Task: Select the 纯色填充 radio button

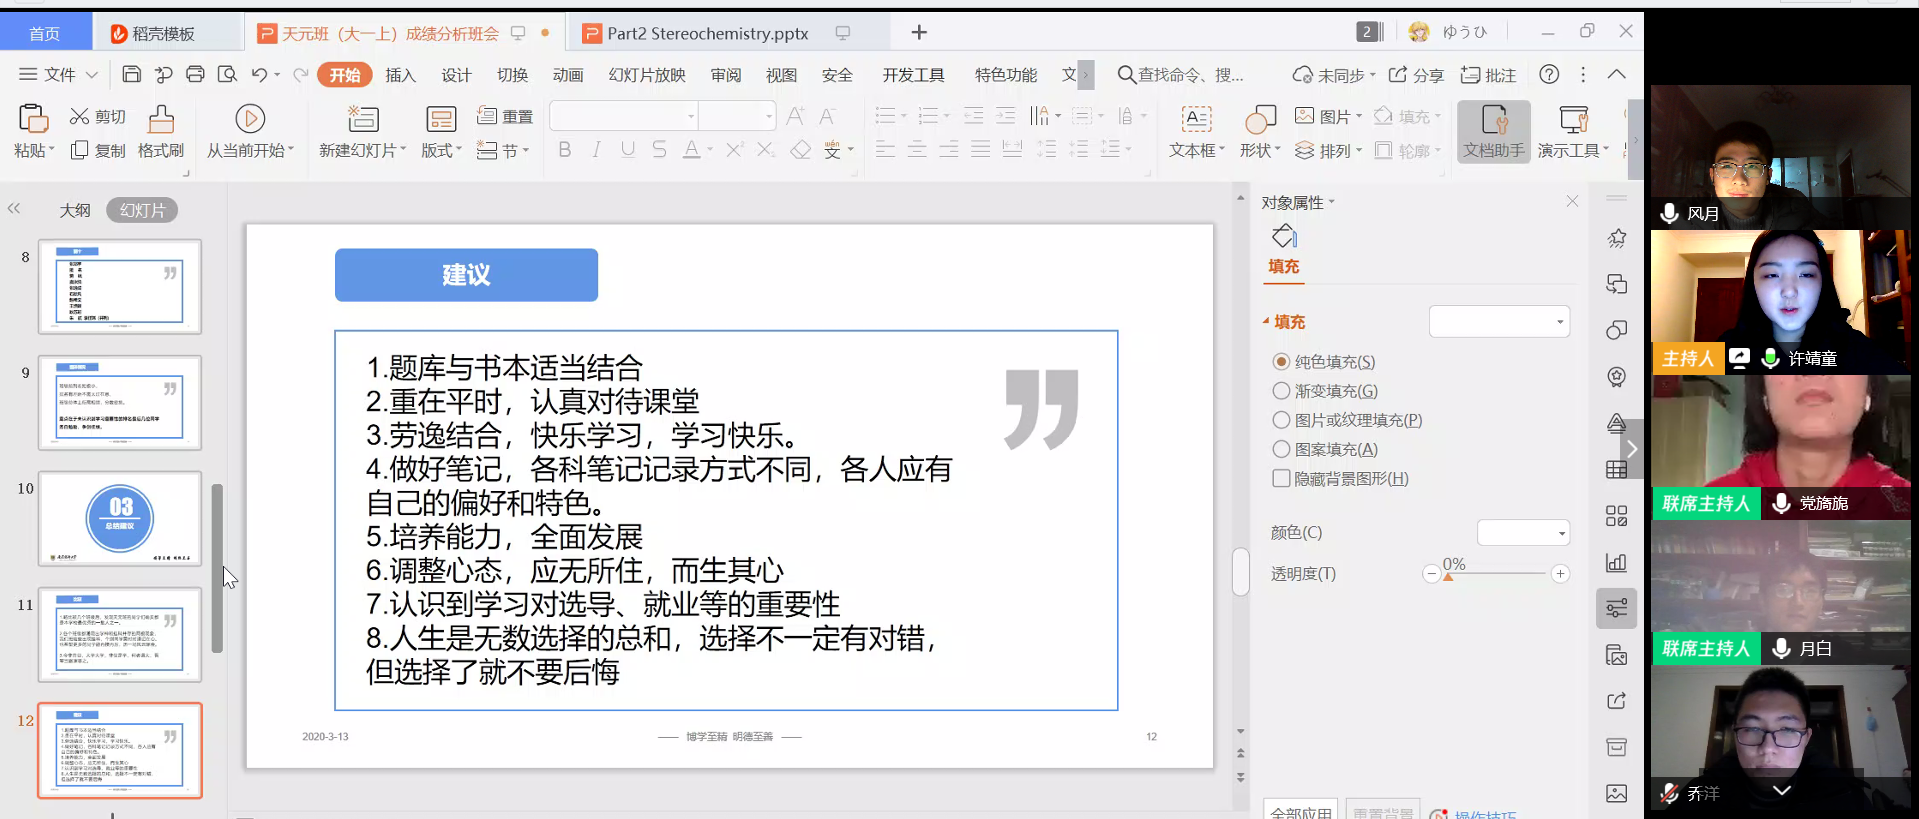Action: 1281,362
